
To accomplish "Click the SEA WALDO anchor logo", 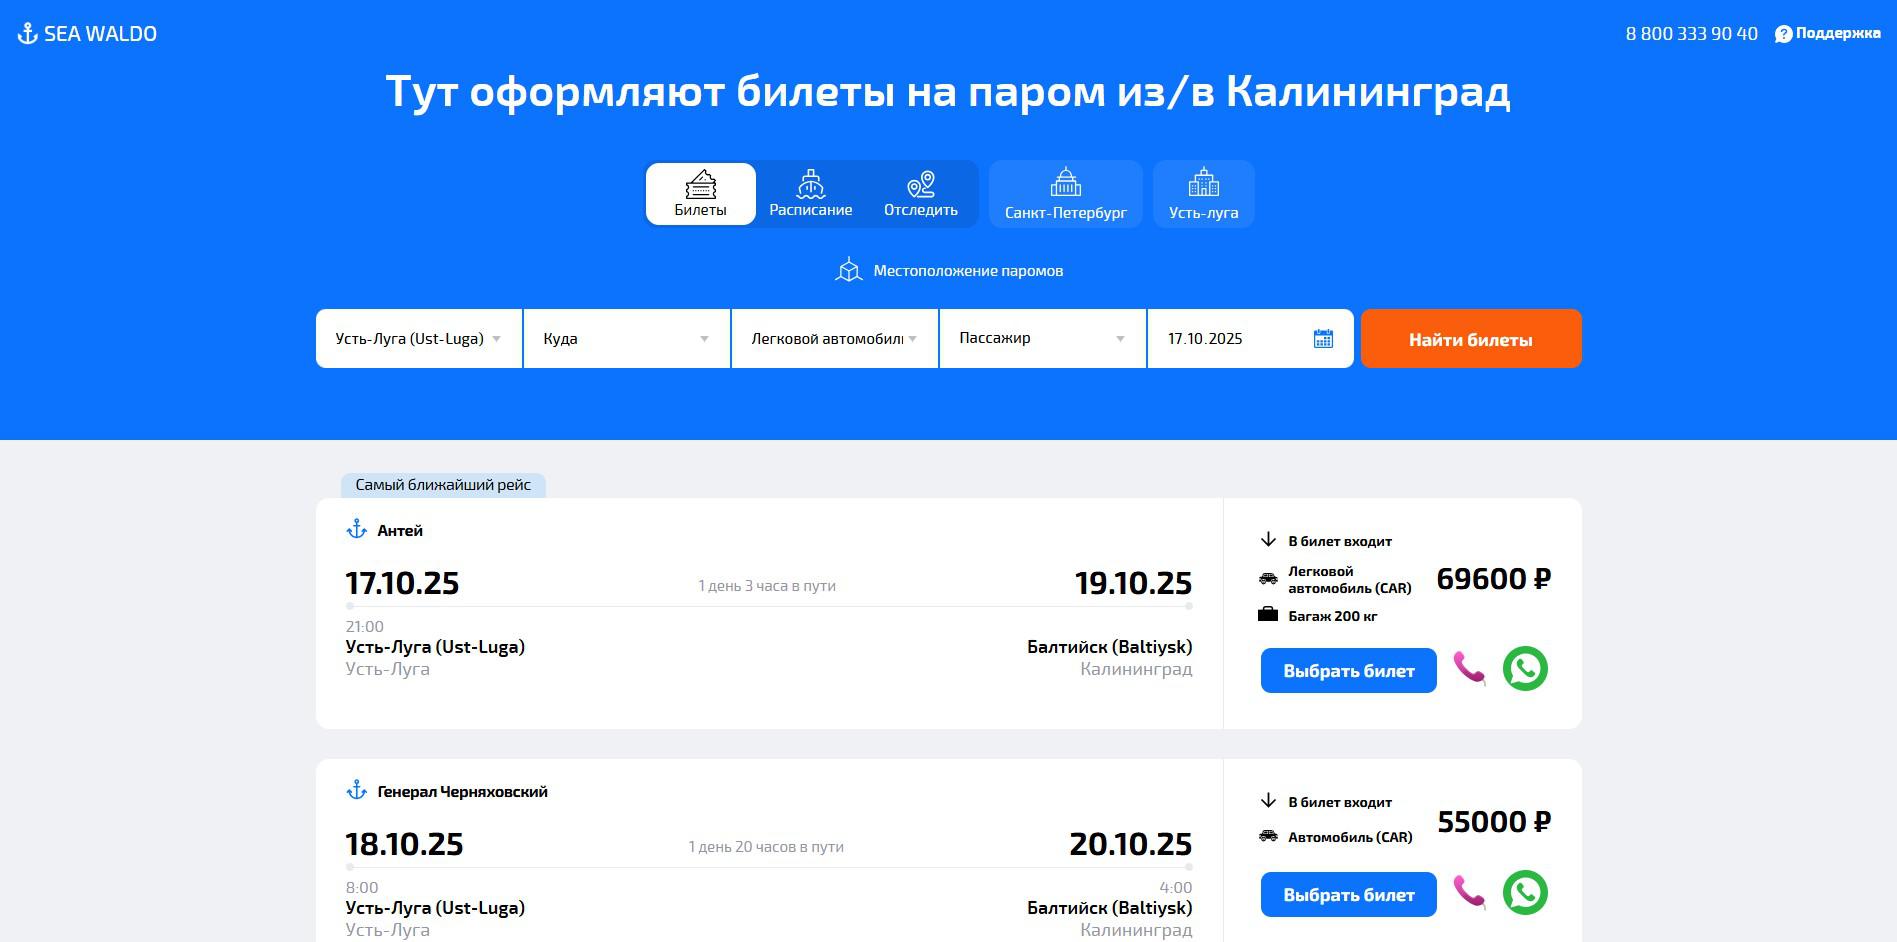I will pyautogui.click(x=28, y=34).
